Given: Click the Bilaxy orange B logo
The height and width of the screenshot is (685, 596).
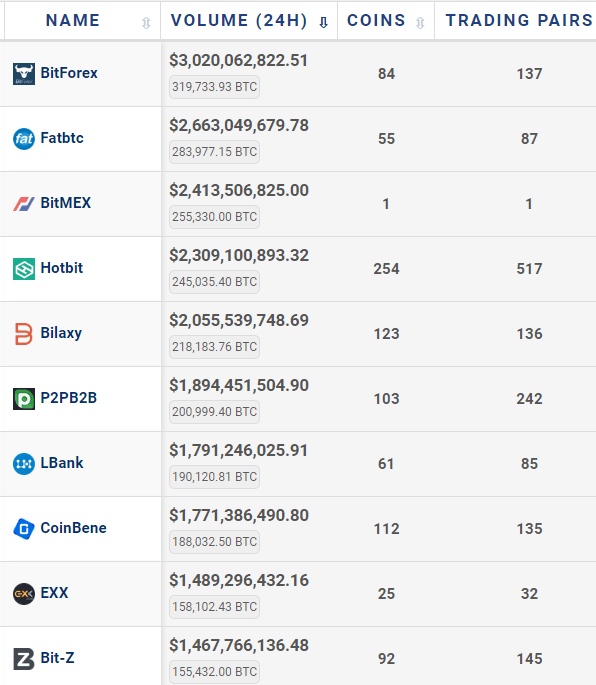Looking at the screenshot, I should click(24, 334).
